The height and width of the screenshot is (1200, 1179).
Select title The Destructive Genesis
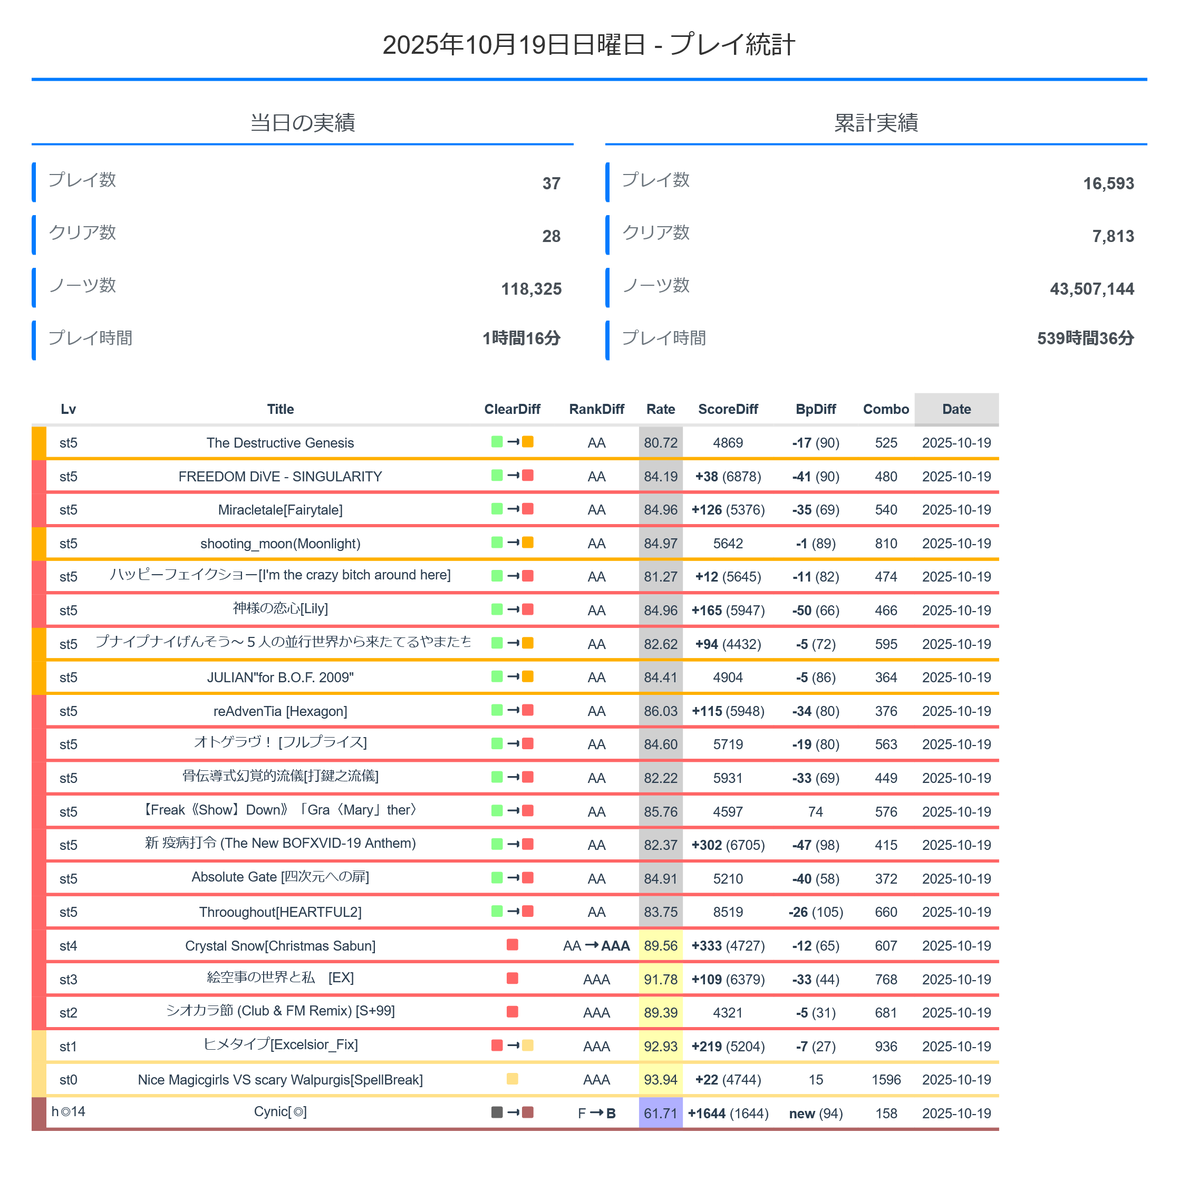280,443
